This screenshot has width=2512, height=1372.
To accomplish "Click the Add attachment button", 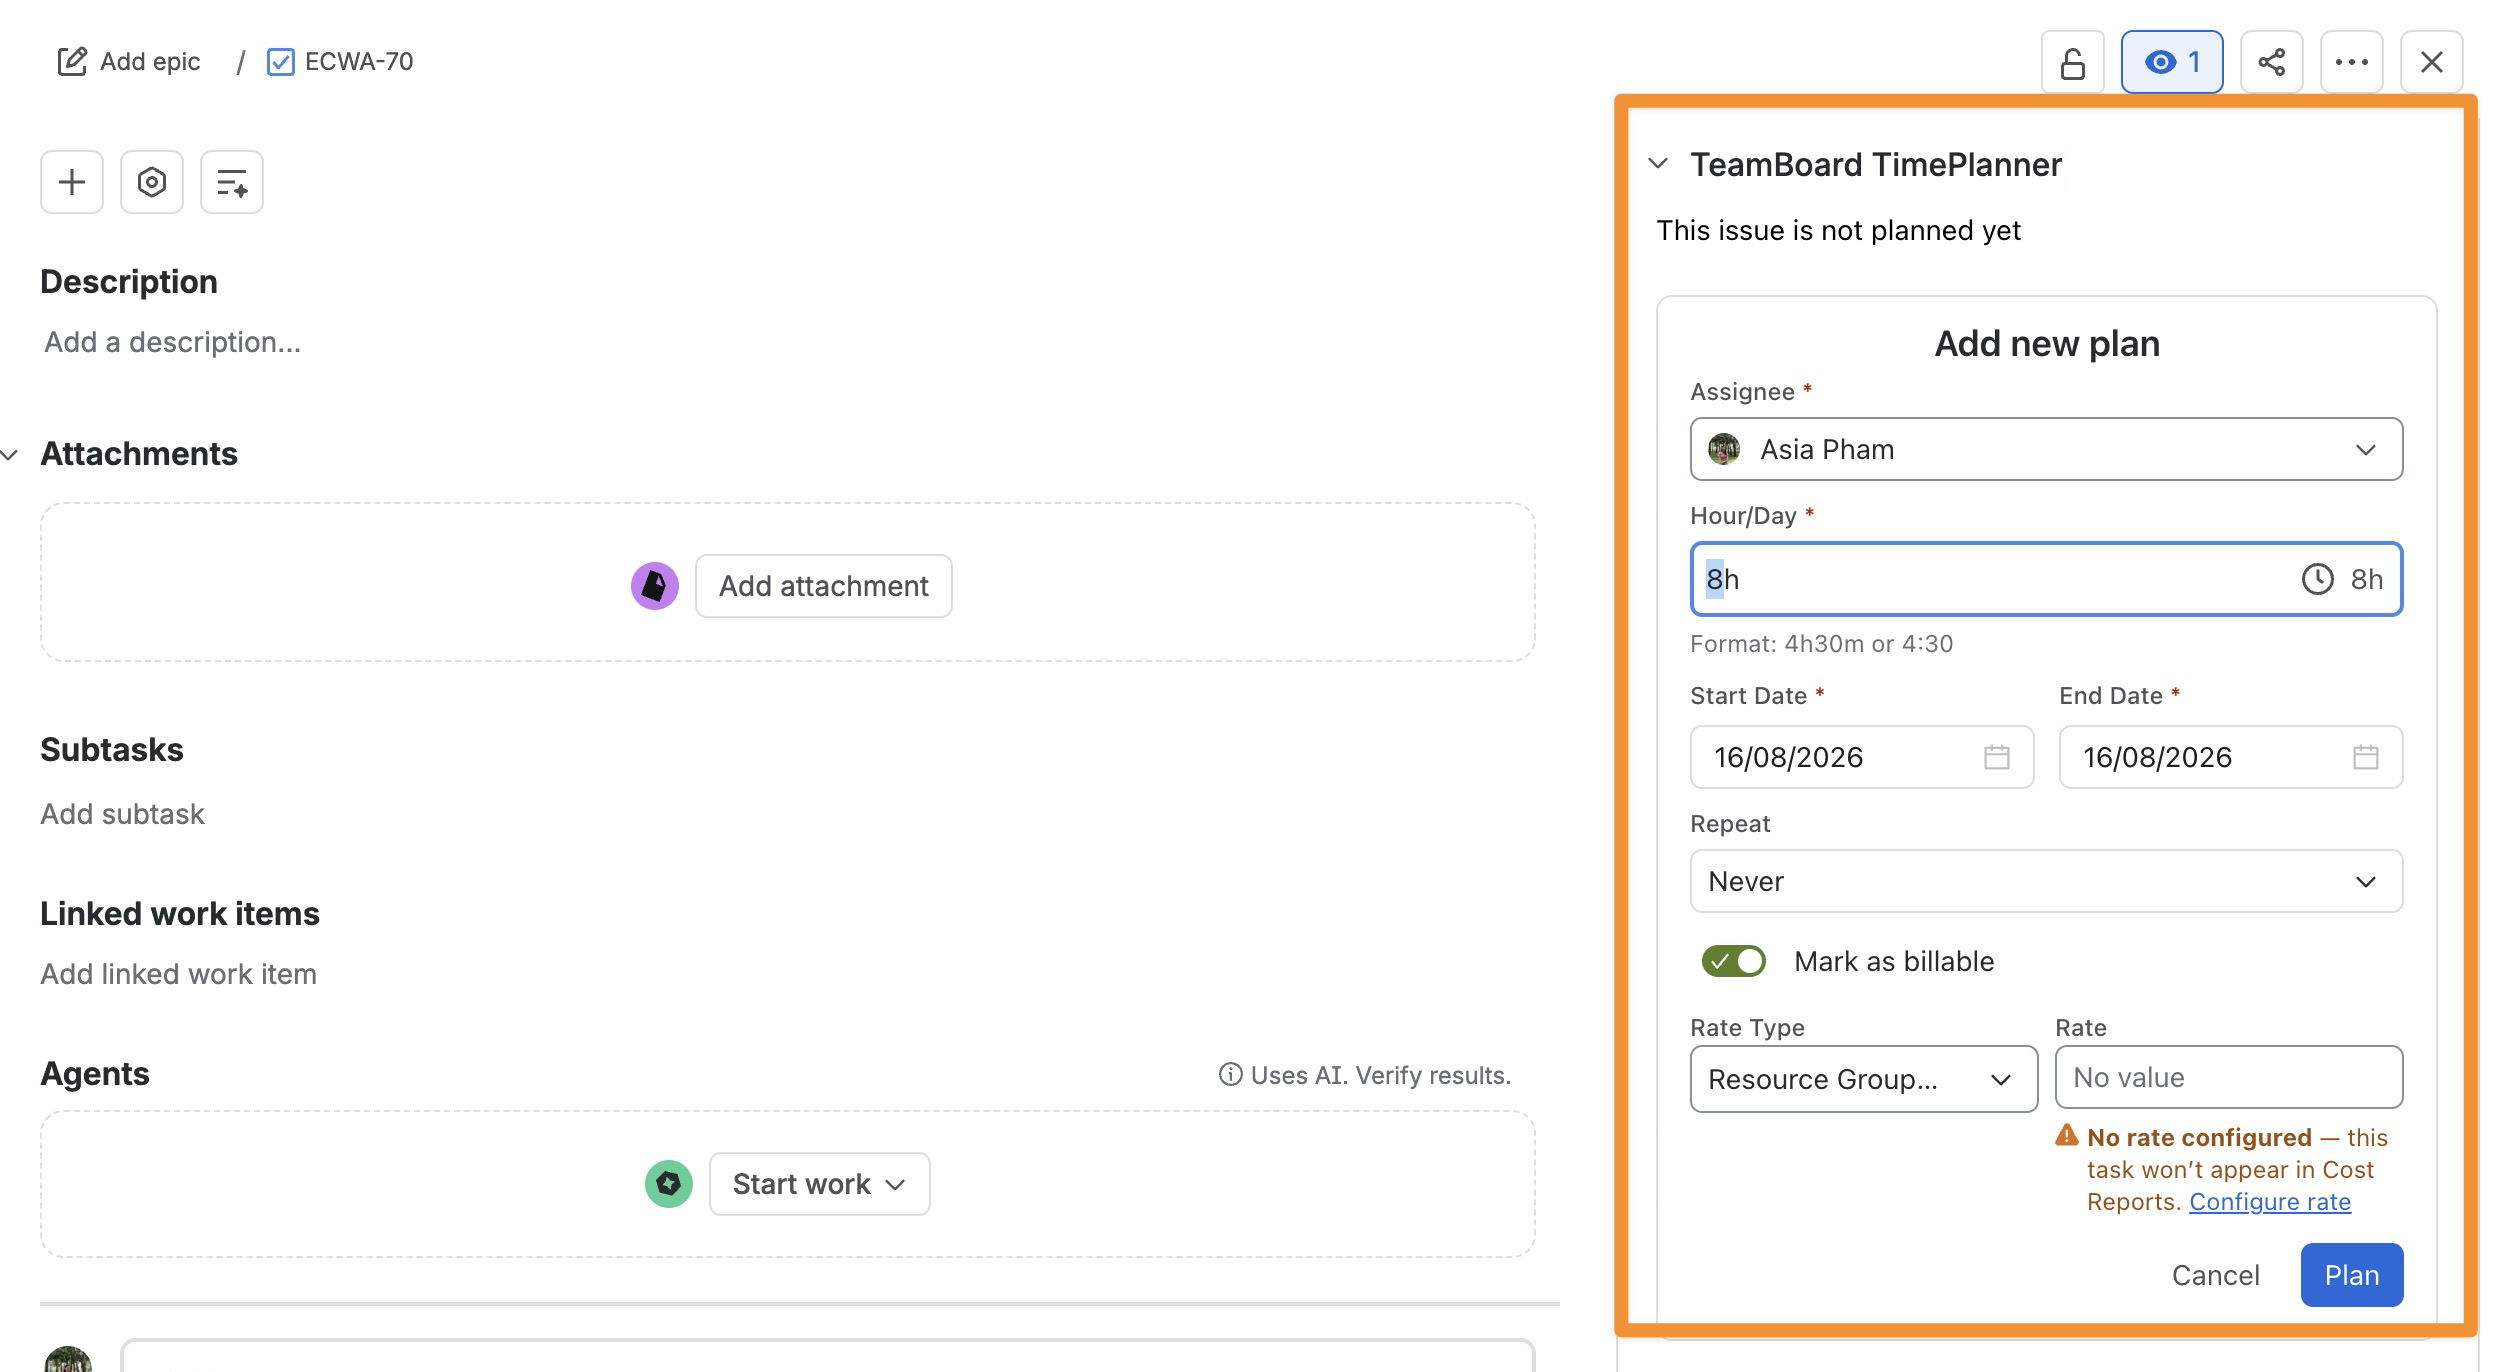I will pyautogui.click(x=824, y=586).
